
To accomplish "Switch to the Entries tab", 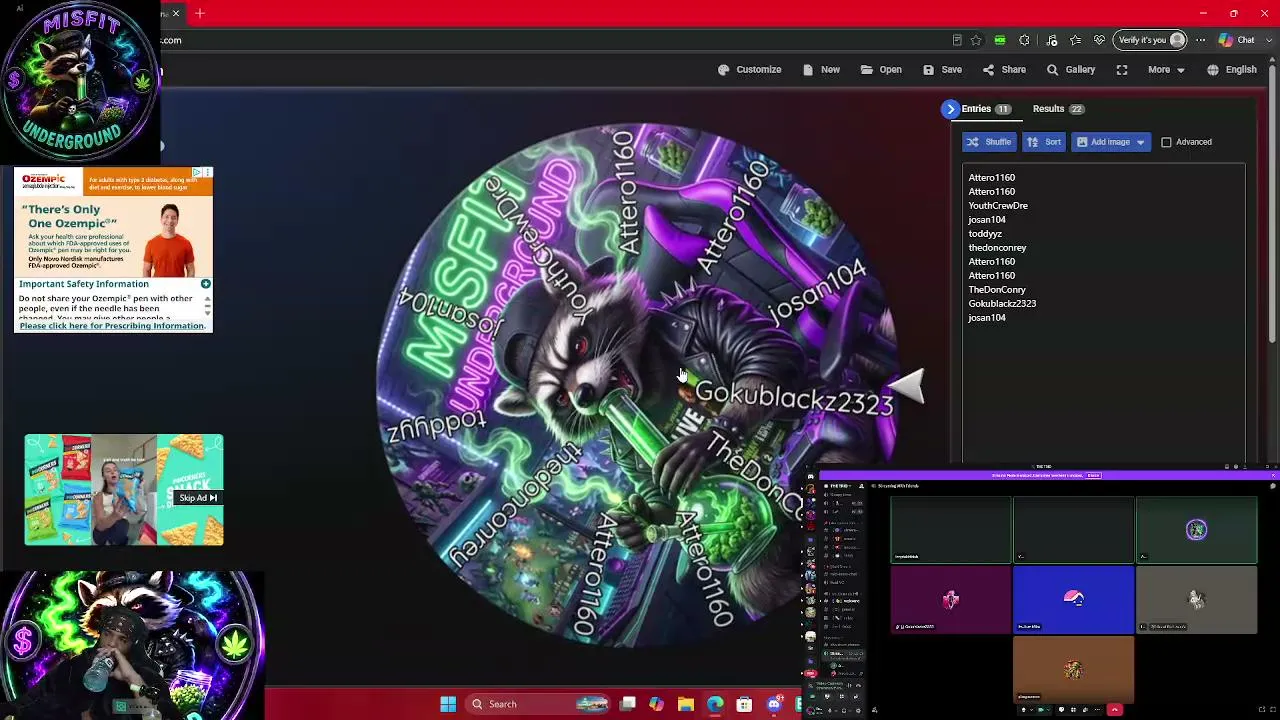I will tap(986, 109).
